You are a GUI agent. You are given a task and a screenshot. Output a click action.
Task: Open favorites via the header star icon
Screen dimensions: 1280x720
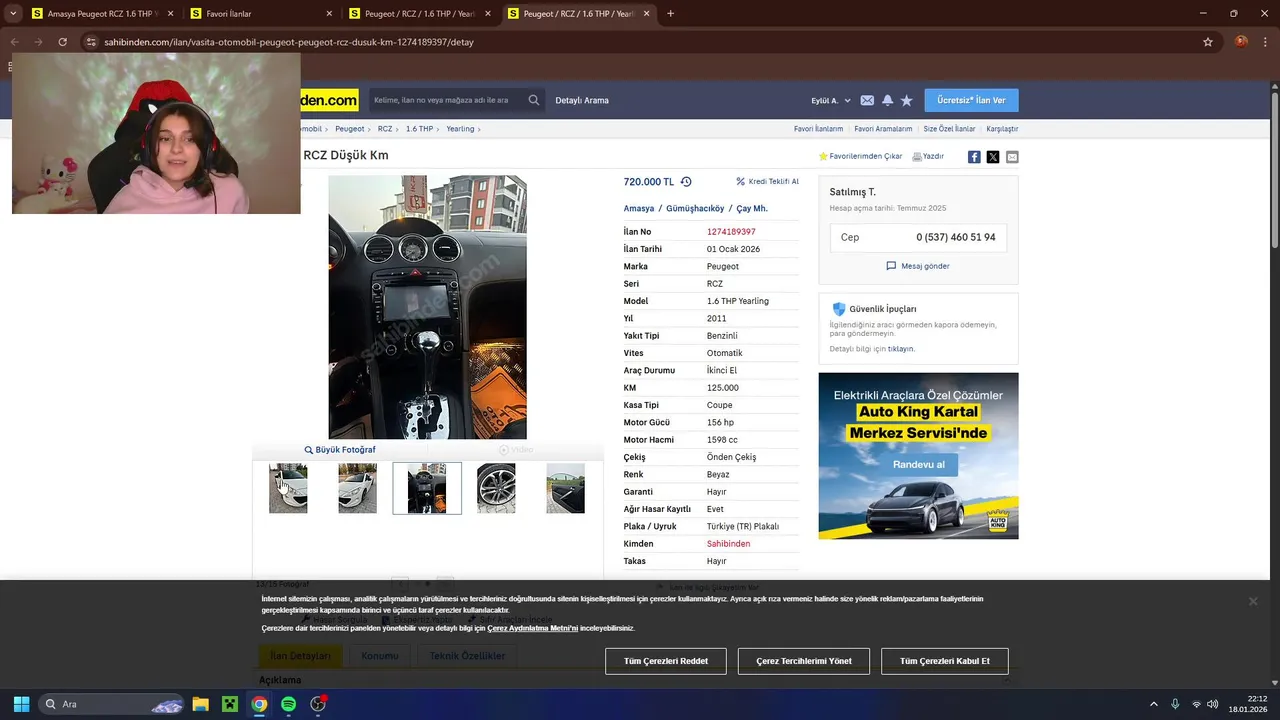[906, 100]
